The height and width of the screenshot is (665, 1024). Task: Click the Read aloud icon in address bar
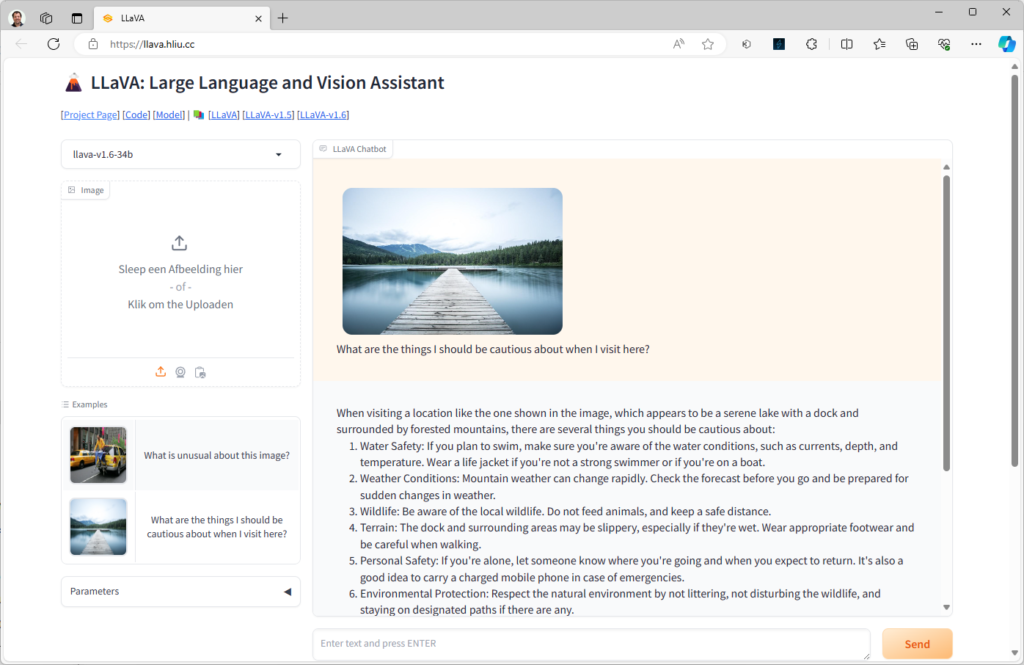coord(679,44)
